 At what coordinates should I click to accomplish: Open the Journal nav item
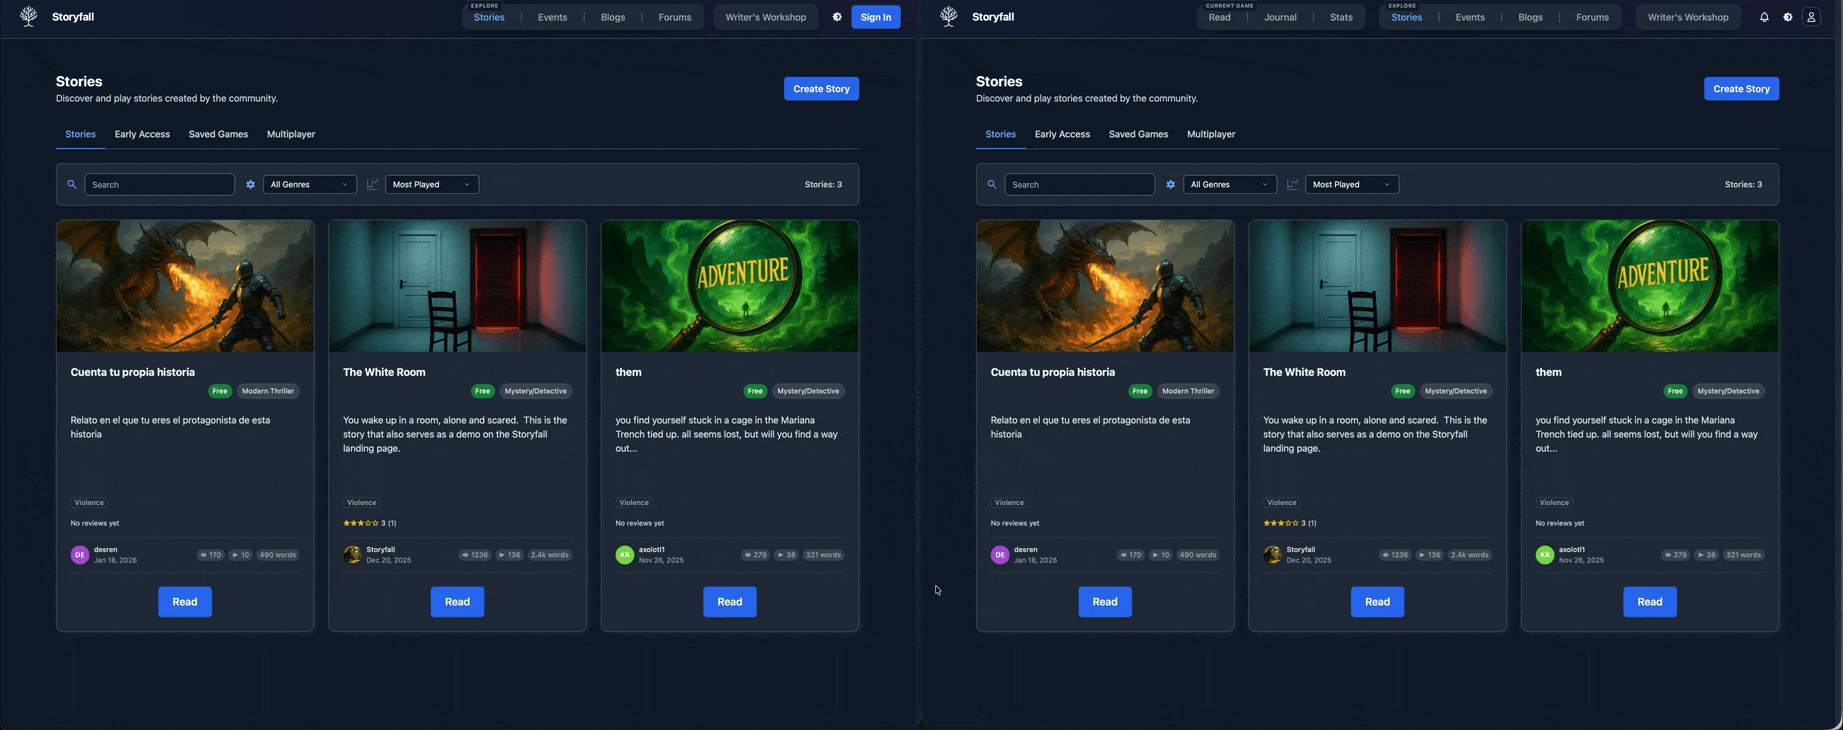1280,17
